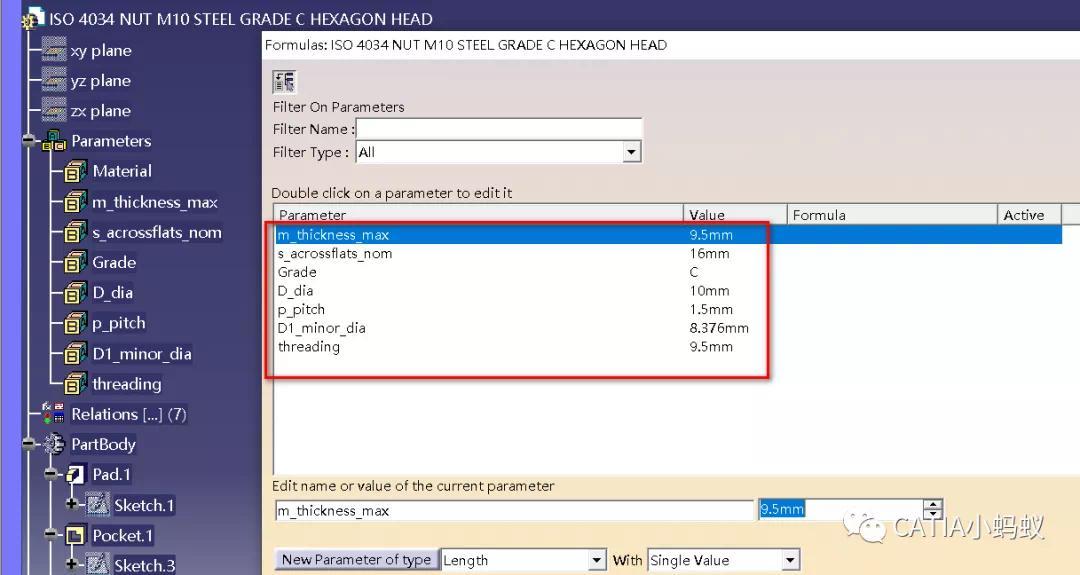1080x575 pixels.
Task: Select the Grade row in parameter list
Action: (x=668, y=272)
